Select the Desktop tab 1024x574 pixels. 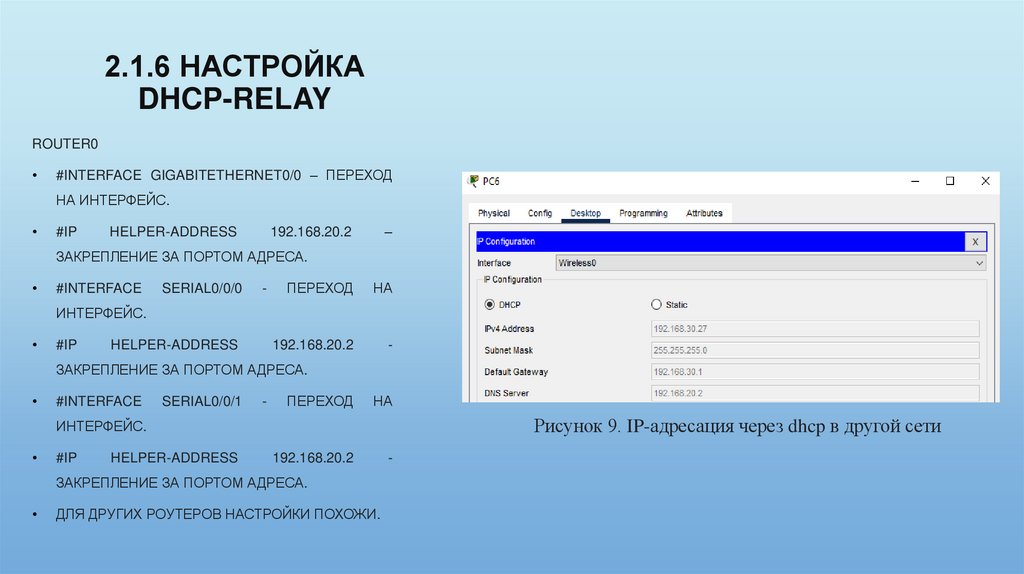pos(585,214)
